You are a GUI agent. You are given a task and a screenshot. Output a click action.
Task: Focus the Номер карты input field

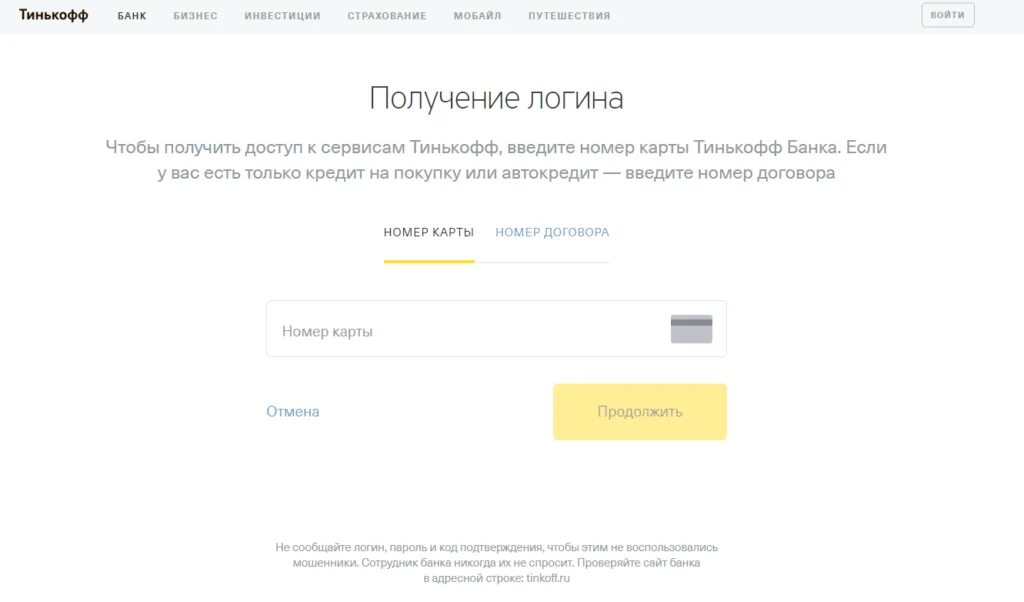pos(496,328)
